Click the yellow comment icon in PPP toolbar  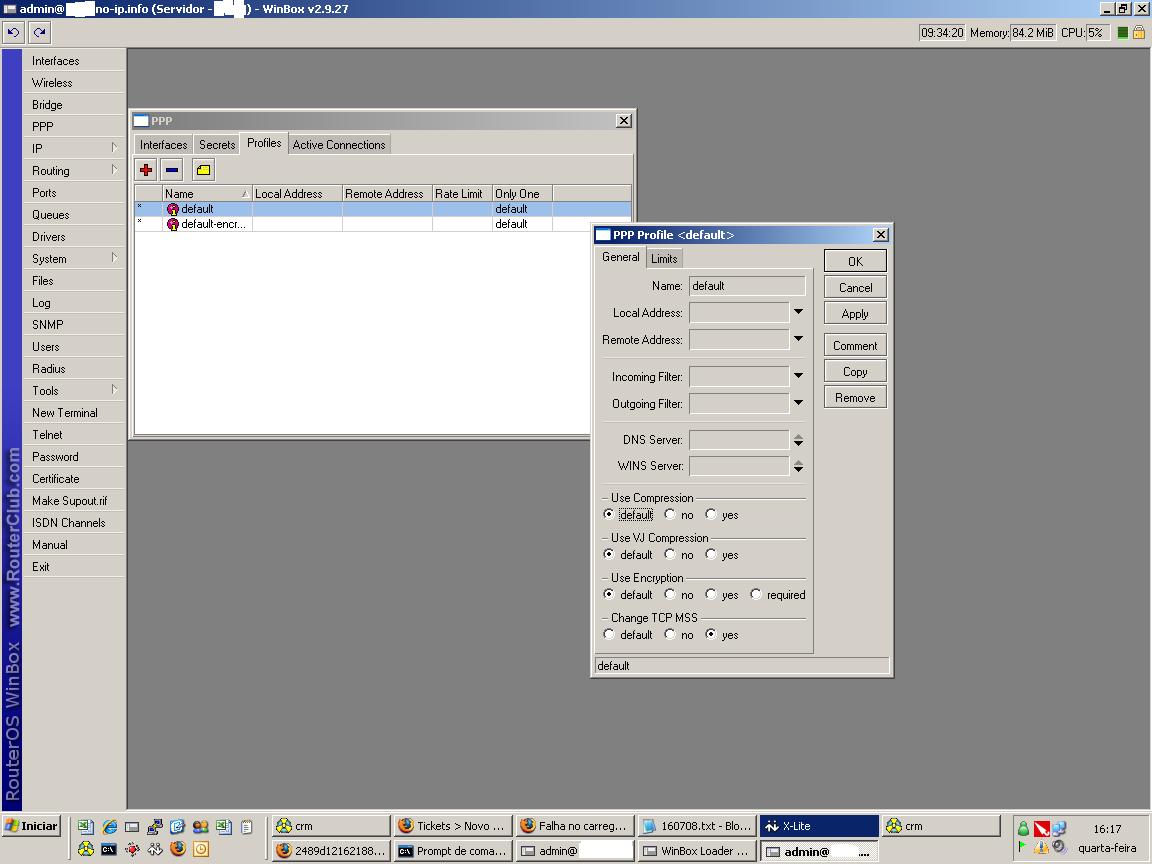point(203,170)
